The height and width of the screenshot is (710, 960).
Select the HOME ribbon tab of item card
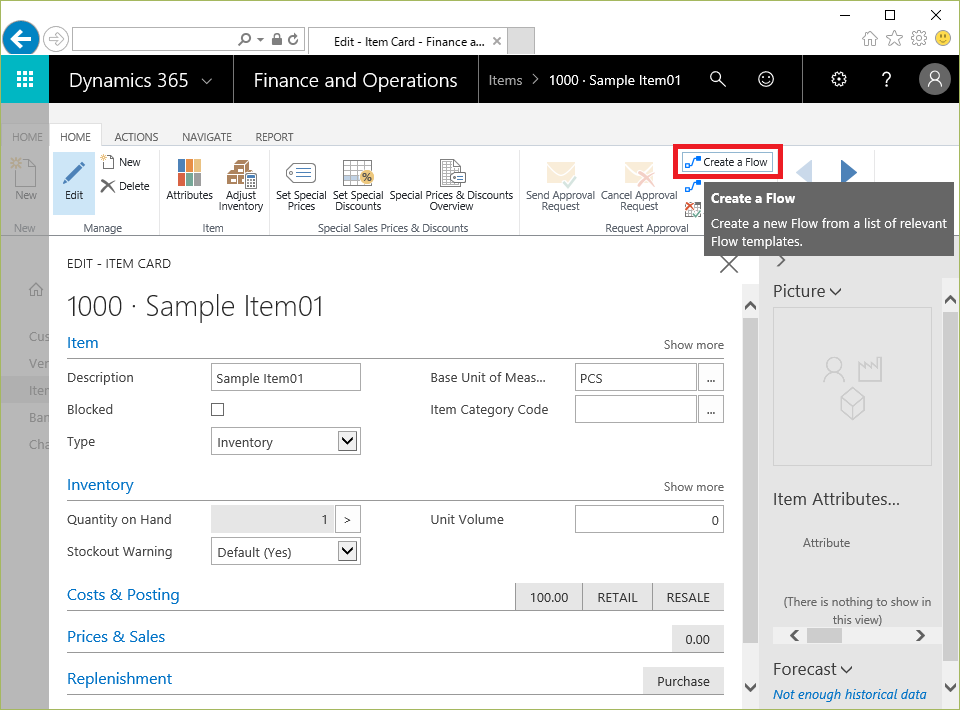point(75,137)
